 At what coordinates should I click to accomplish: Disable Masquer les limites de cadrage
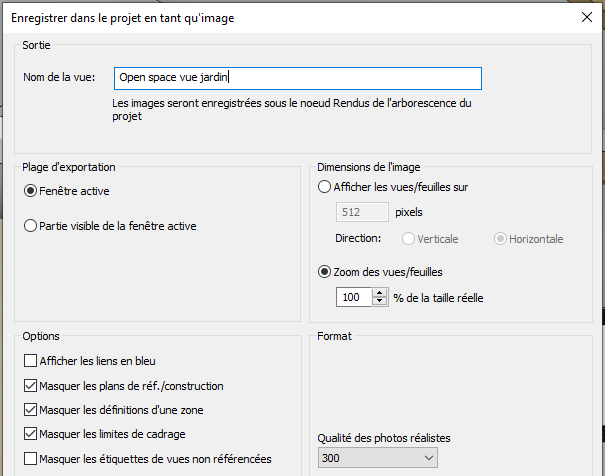tap(30, 434)
